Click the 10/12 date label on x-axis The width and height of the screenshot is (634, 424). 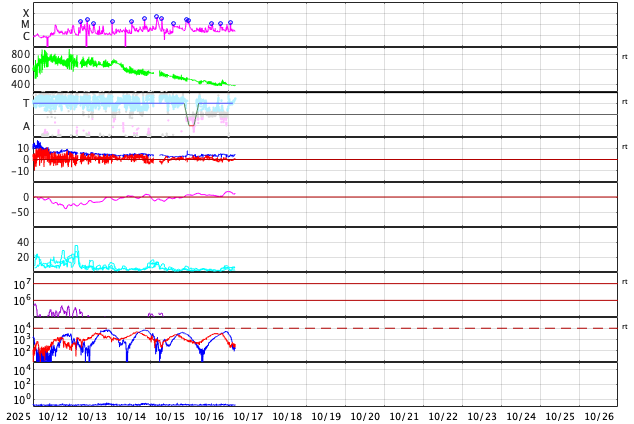click(53, 416)
